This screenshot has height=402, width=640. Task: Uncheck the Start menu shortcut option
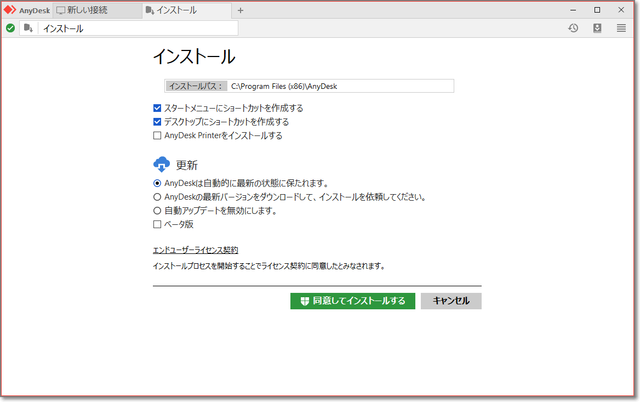pyautogui.click(x=157, y=108)
